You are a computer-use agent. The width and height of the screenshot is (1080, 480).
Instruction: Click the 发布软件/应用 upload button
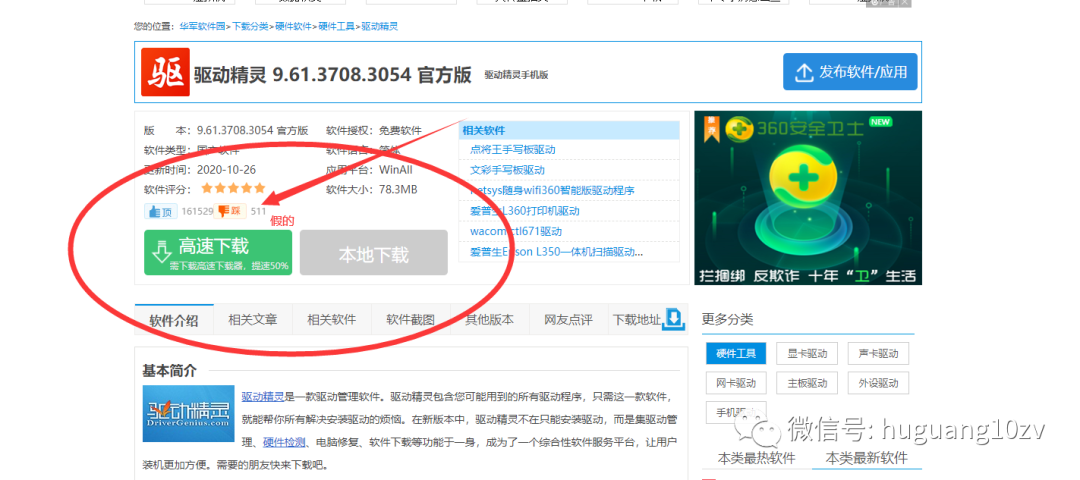[x=850, y=72]
